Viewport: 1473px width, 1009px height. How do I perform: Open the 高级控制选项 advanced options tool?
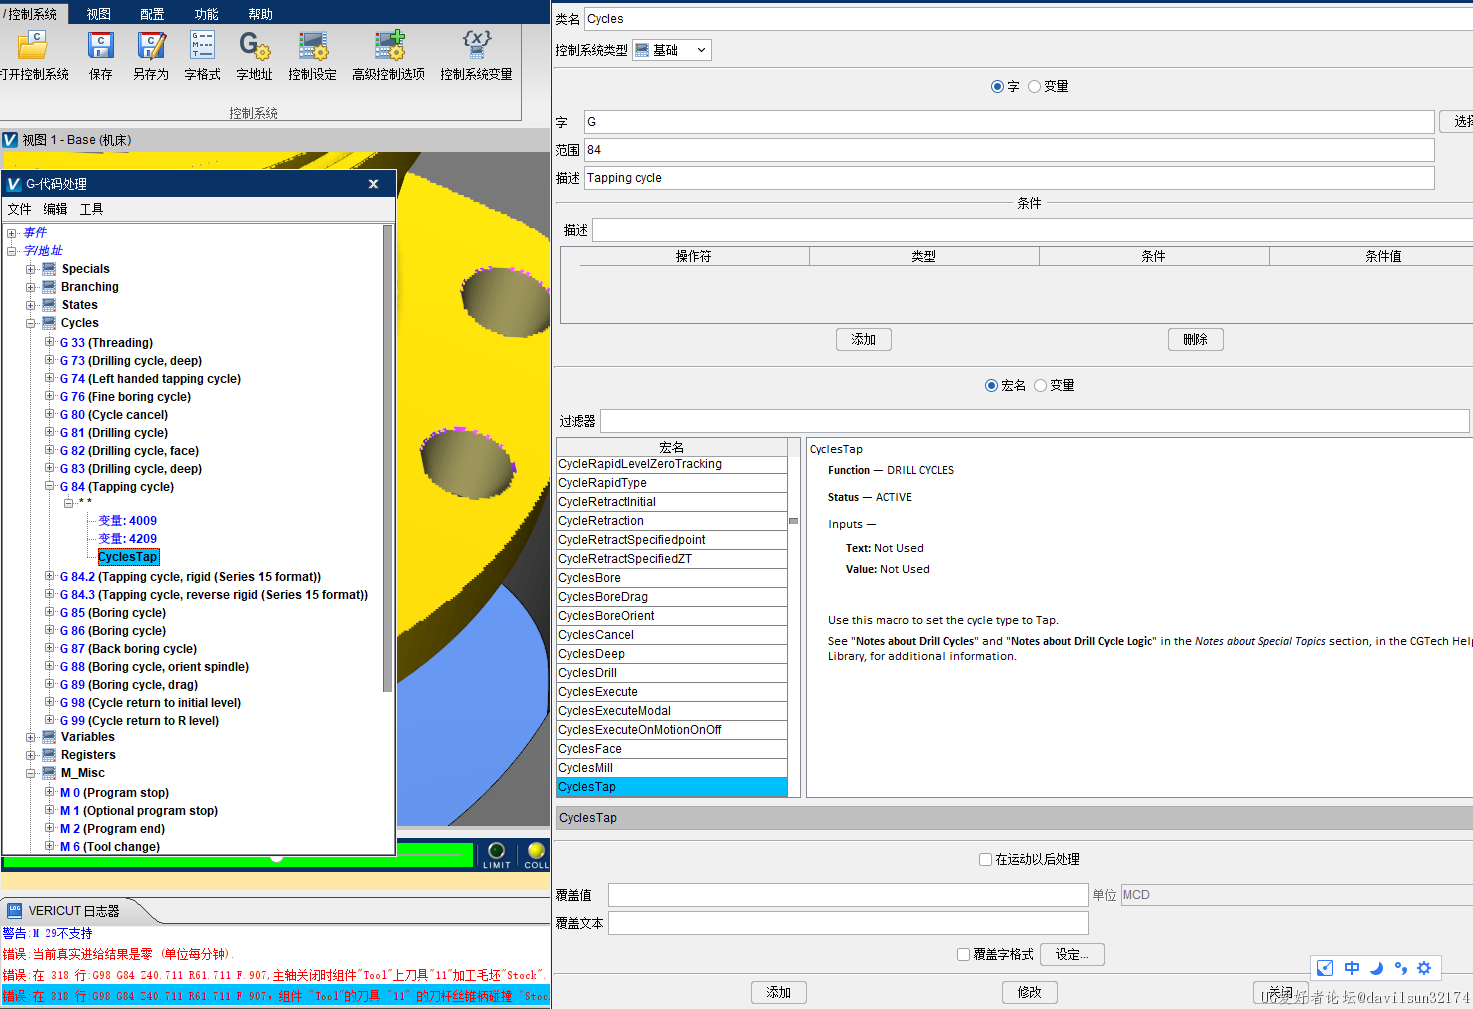tap(389, 45)
